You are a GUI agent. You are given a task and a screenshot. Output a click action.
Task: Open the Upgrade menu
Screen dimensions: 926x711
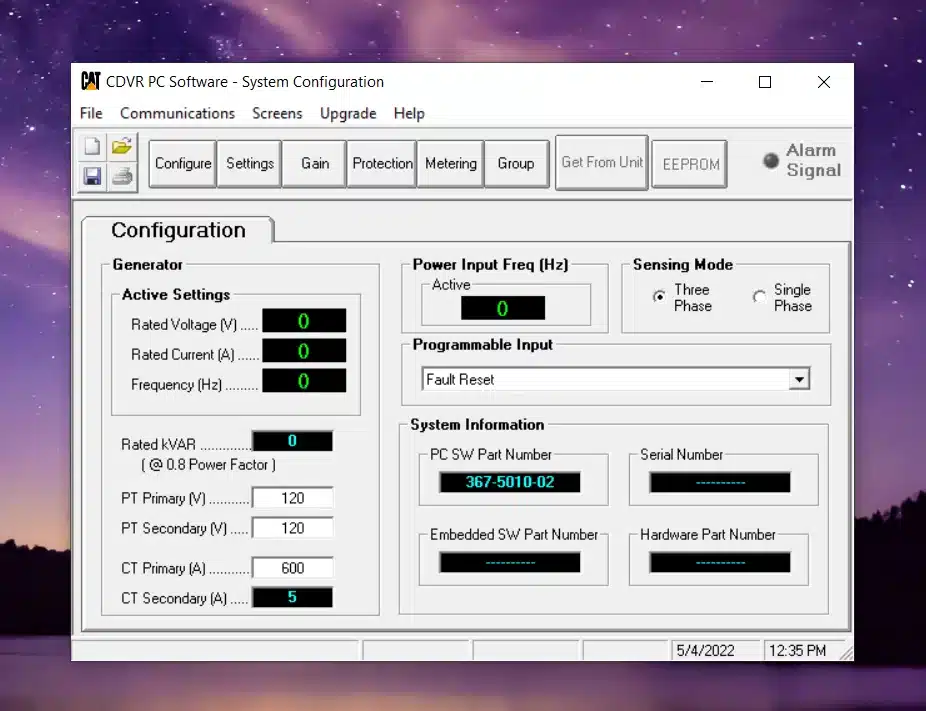click(x=348, y=113)
